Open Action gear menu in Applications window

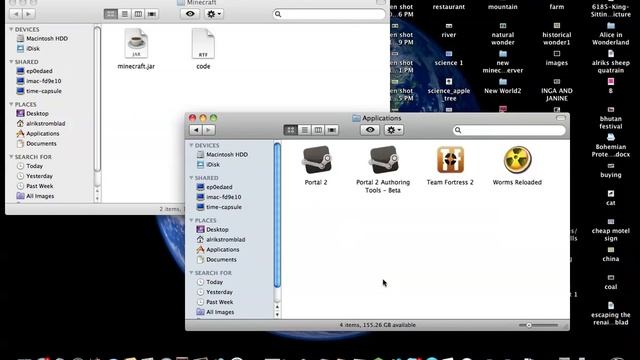pyautogui.click(x=394, y=130)
